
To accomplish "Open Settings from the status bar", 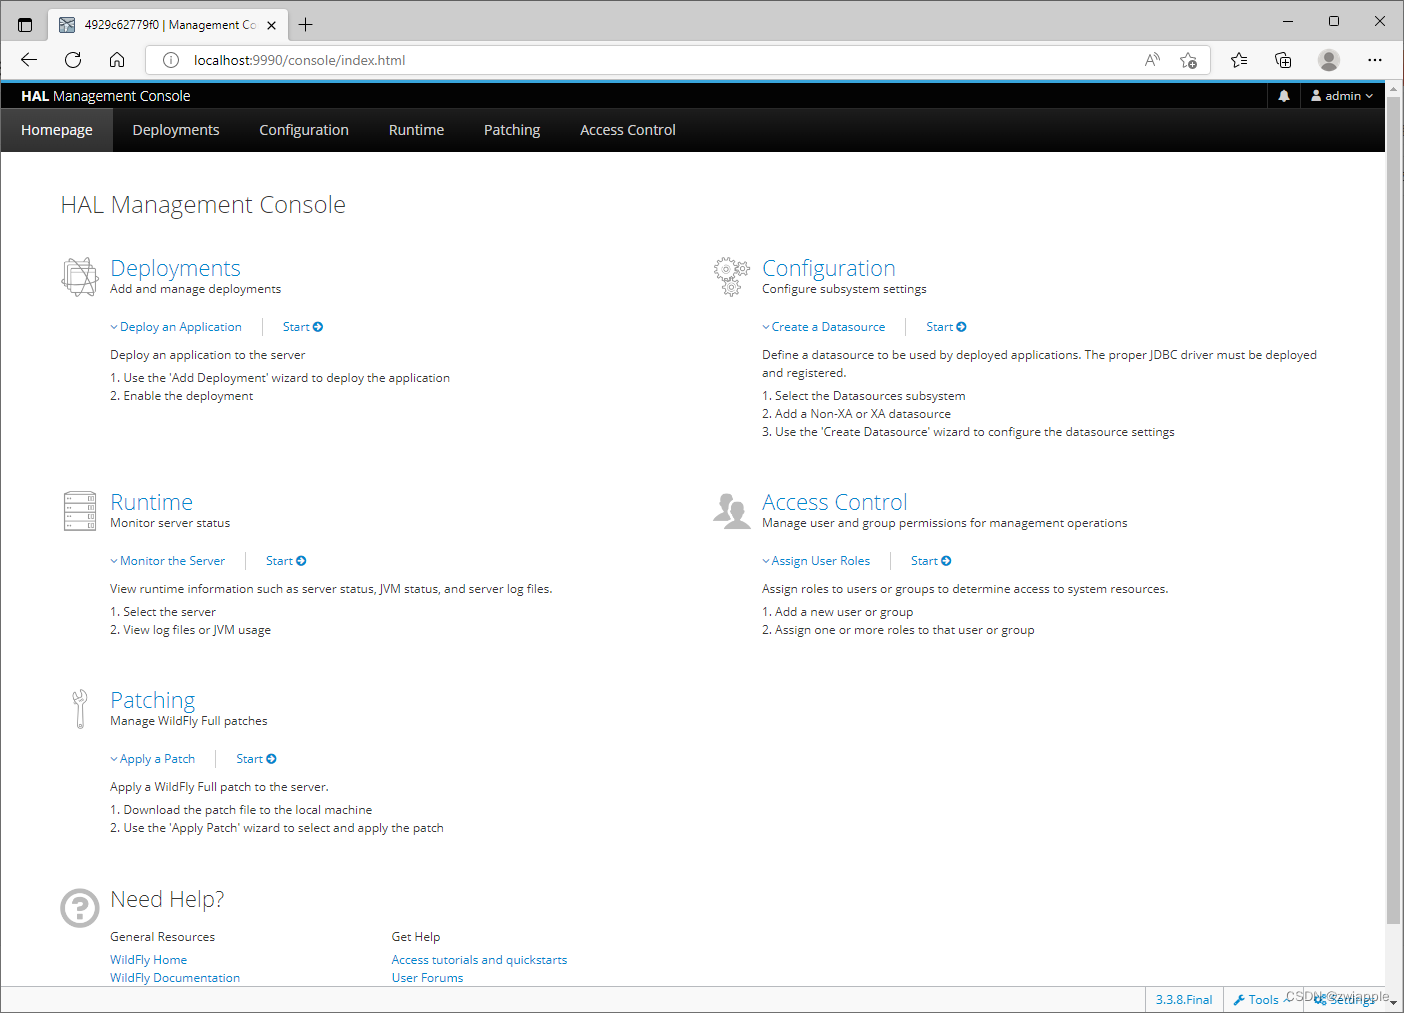I will [x=1348, y=999].
